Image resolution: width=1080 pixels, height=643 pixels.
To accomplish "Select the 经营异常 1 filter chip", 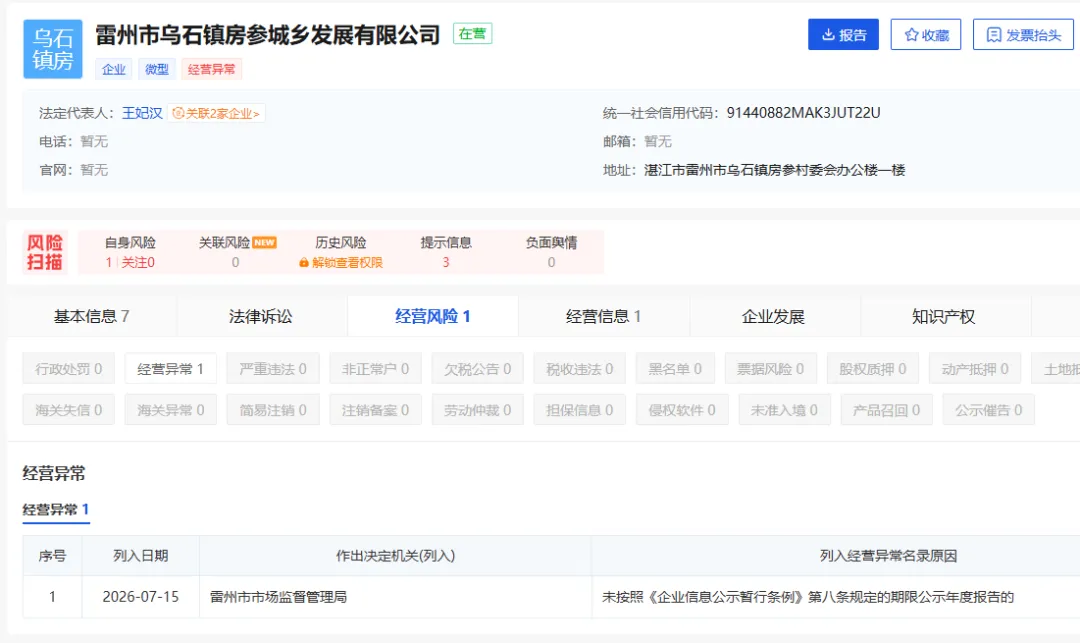I will (x=170, y=369).
